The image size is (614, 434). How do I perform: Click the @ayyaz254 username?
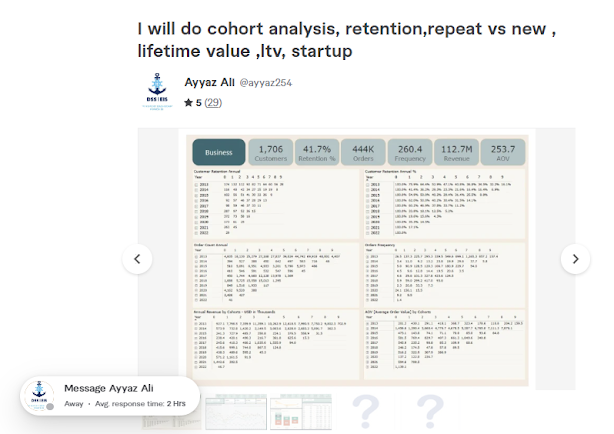click(x=265, y=83)
